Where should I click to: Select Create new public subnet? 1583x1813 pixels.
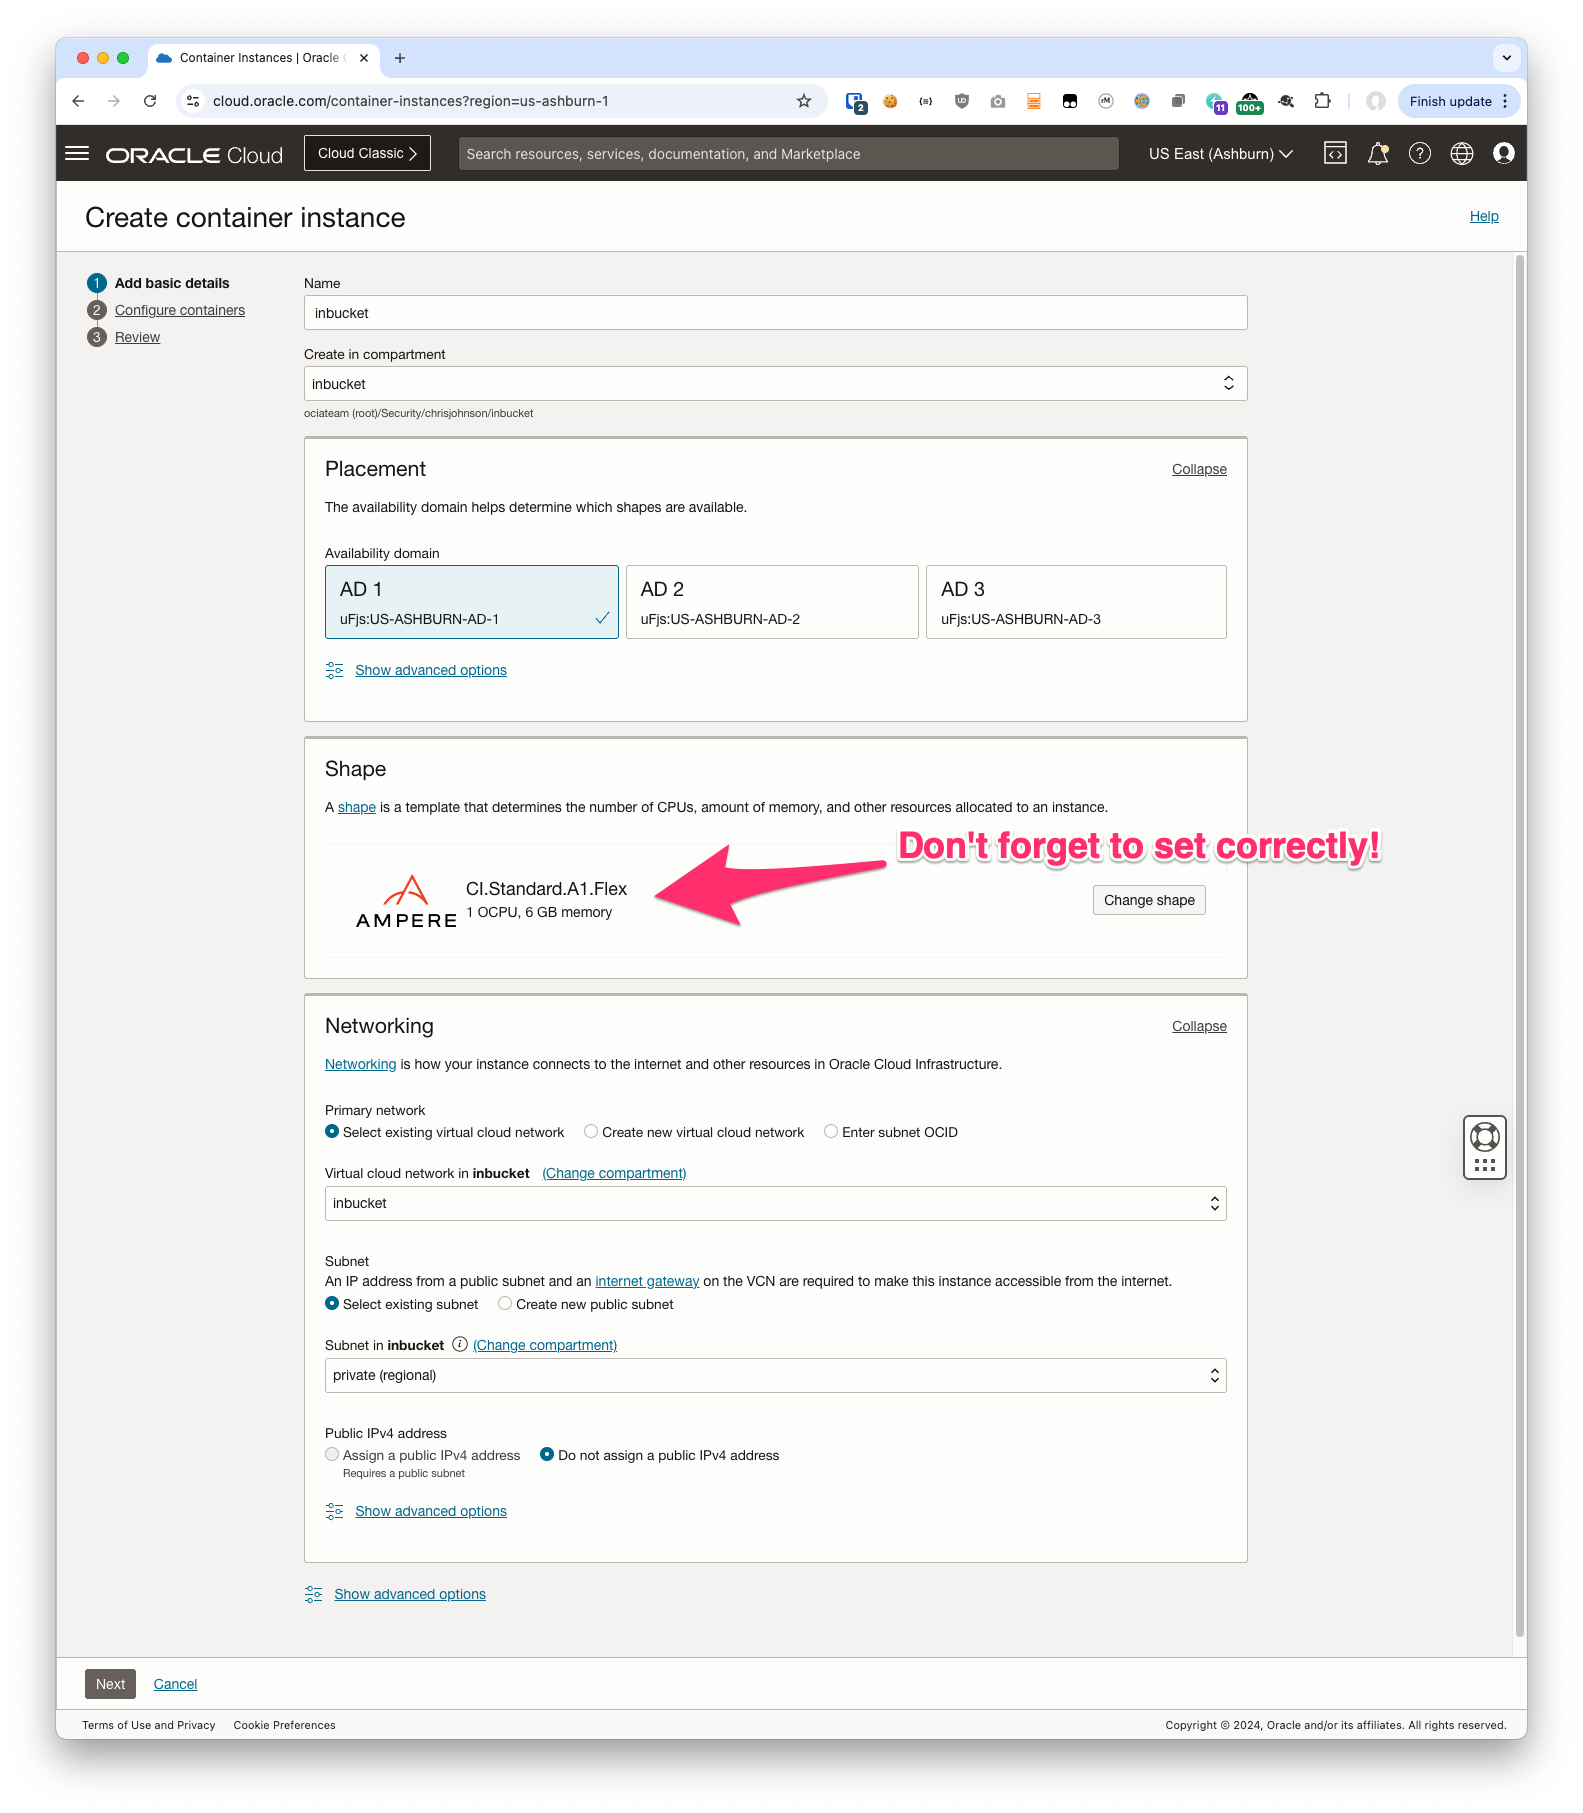(505, 1304)
